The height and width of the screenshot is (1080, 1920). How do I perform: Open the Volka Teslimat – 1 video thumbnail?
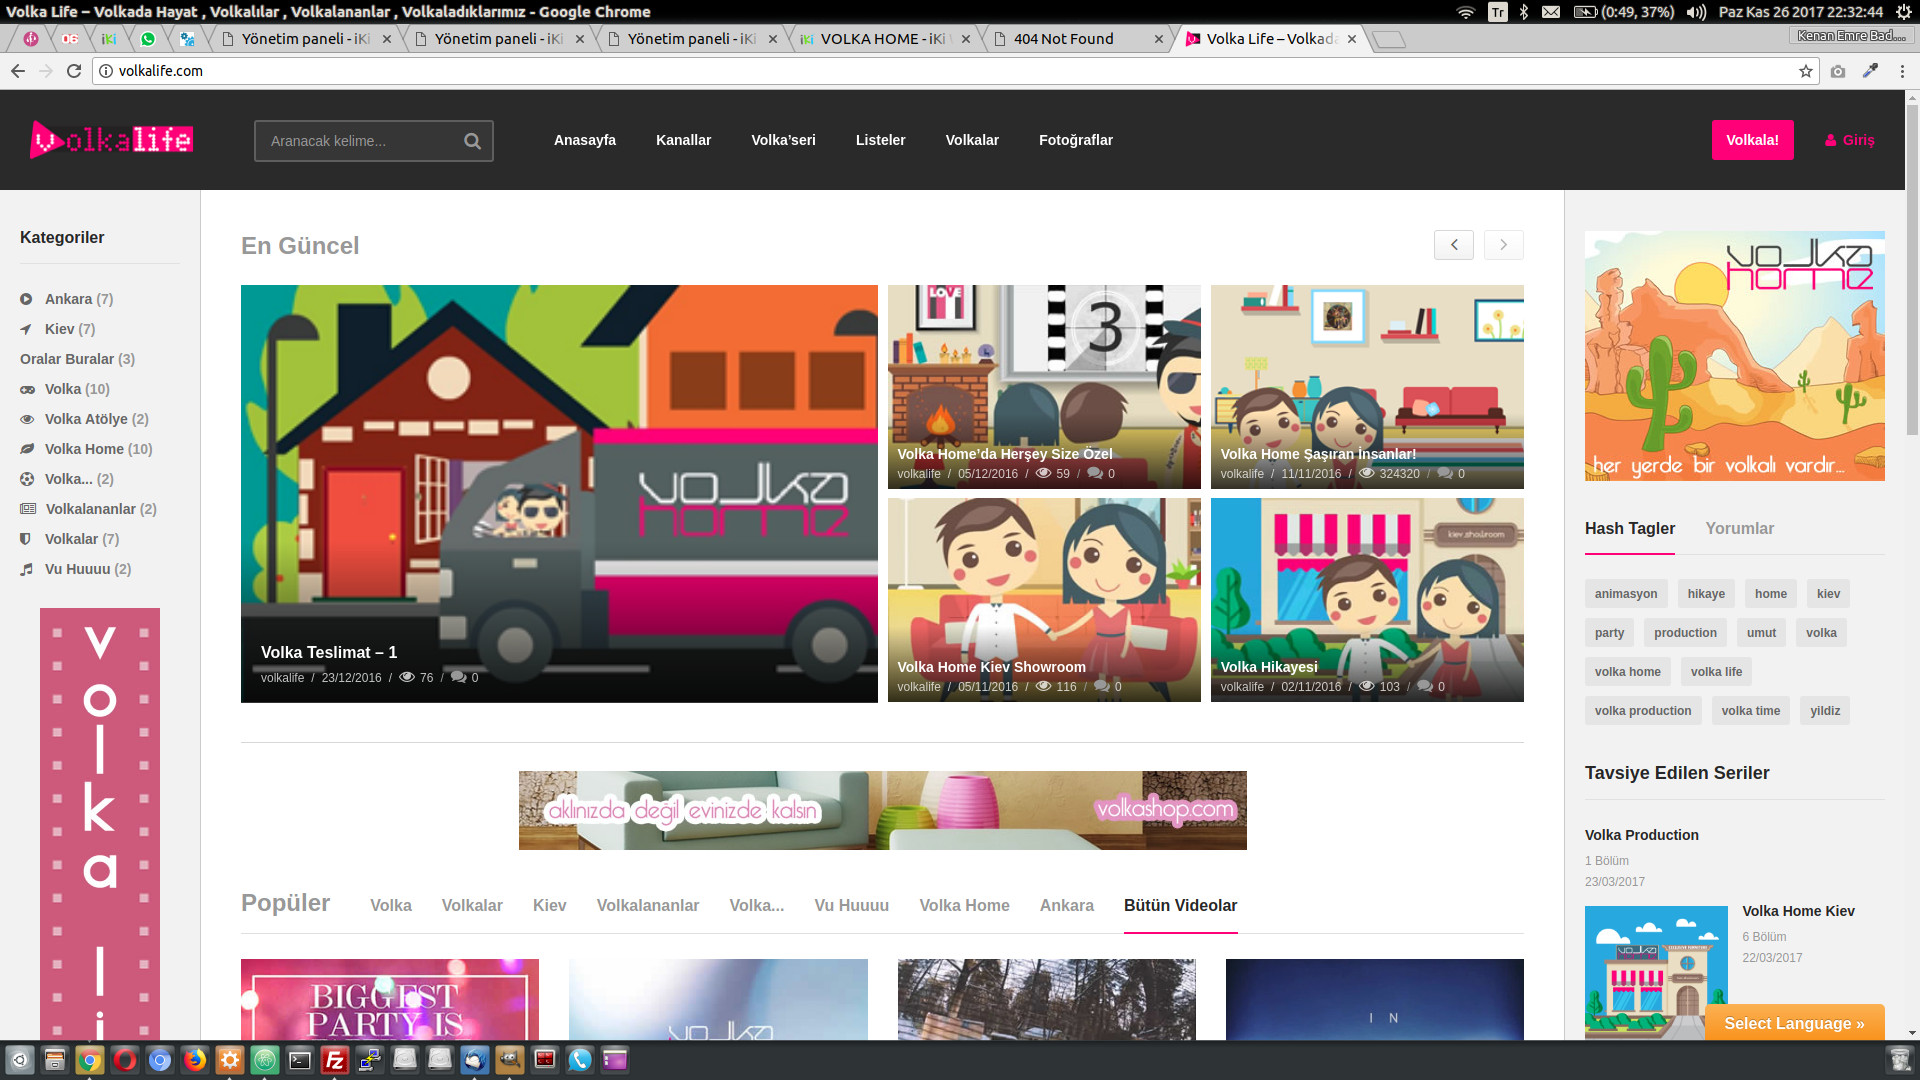559,494
